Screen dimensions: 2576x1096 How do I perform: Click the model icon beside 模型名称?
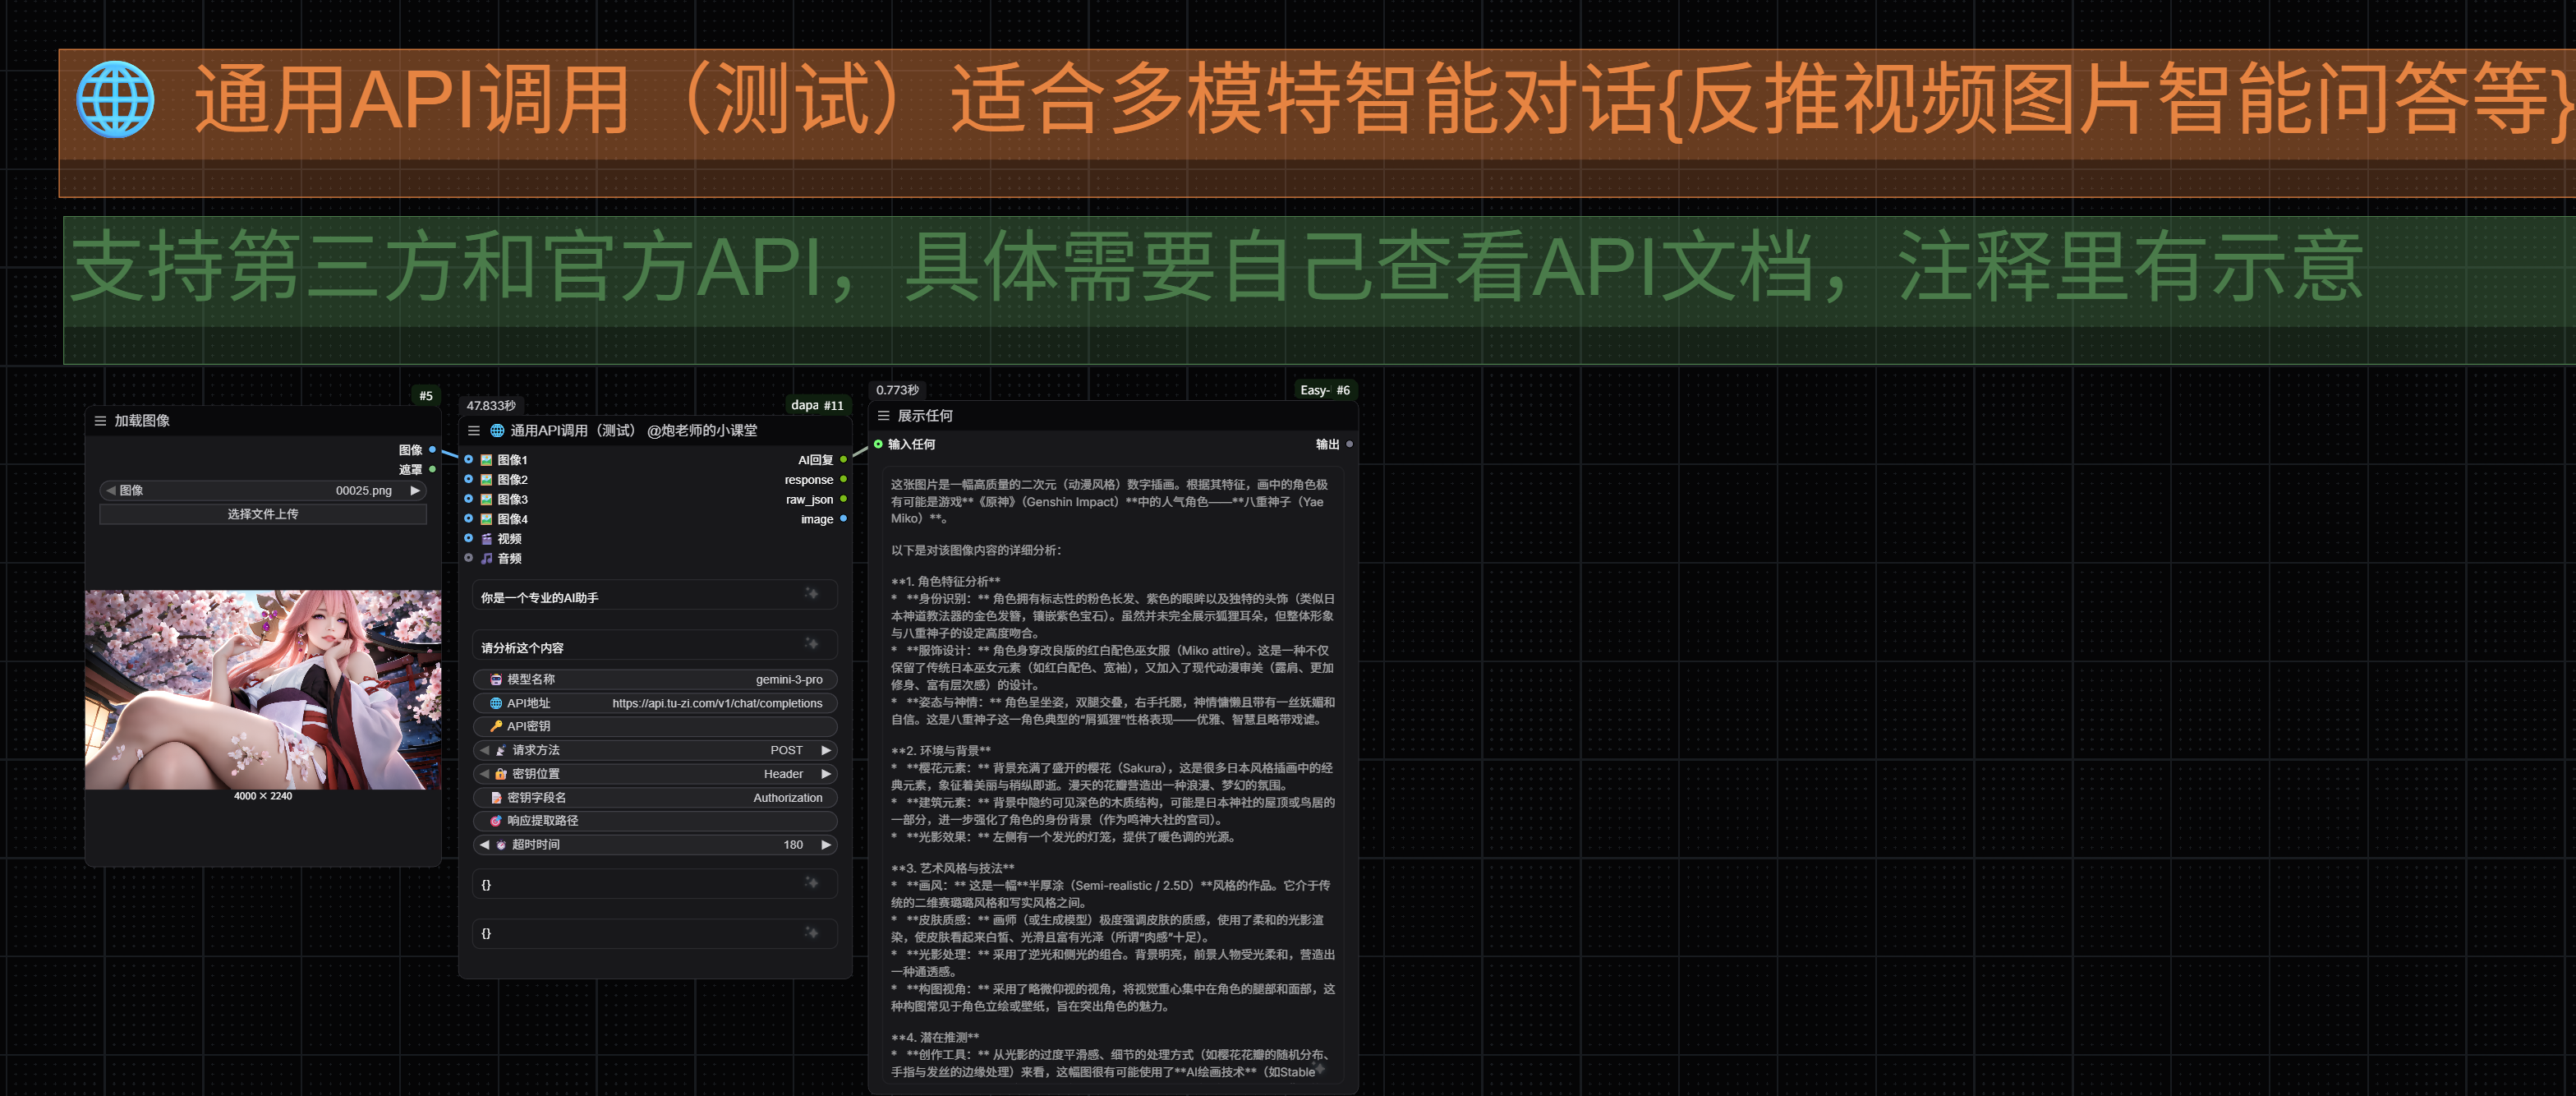[496, 680]
